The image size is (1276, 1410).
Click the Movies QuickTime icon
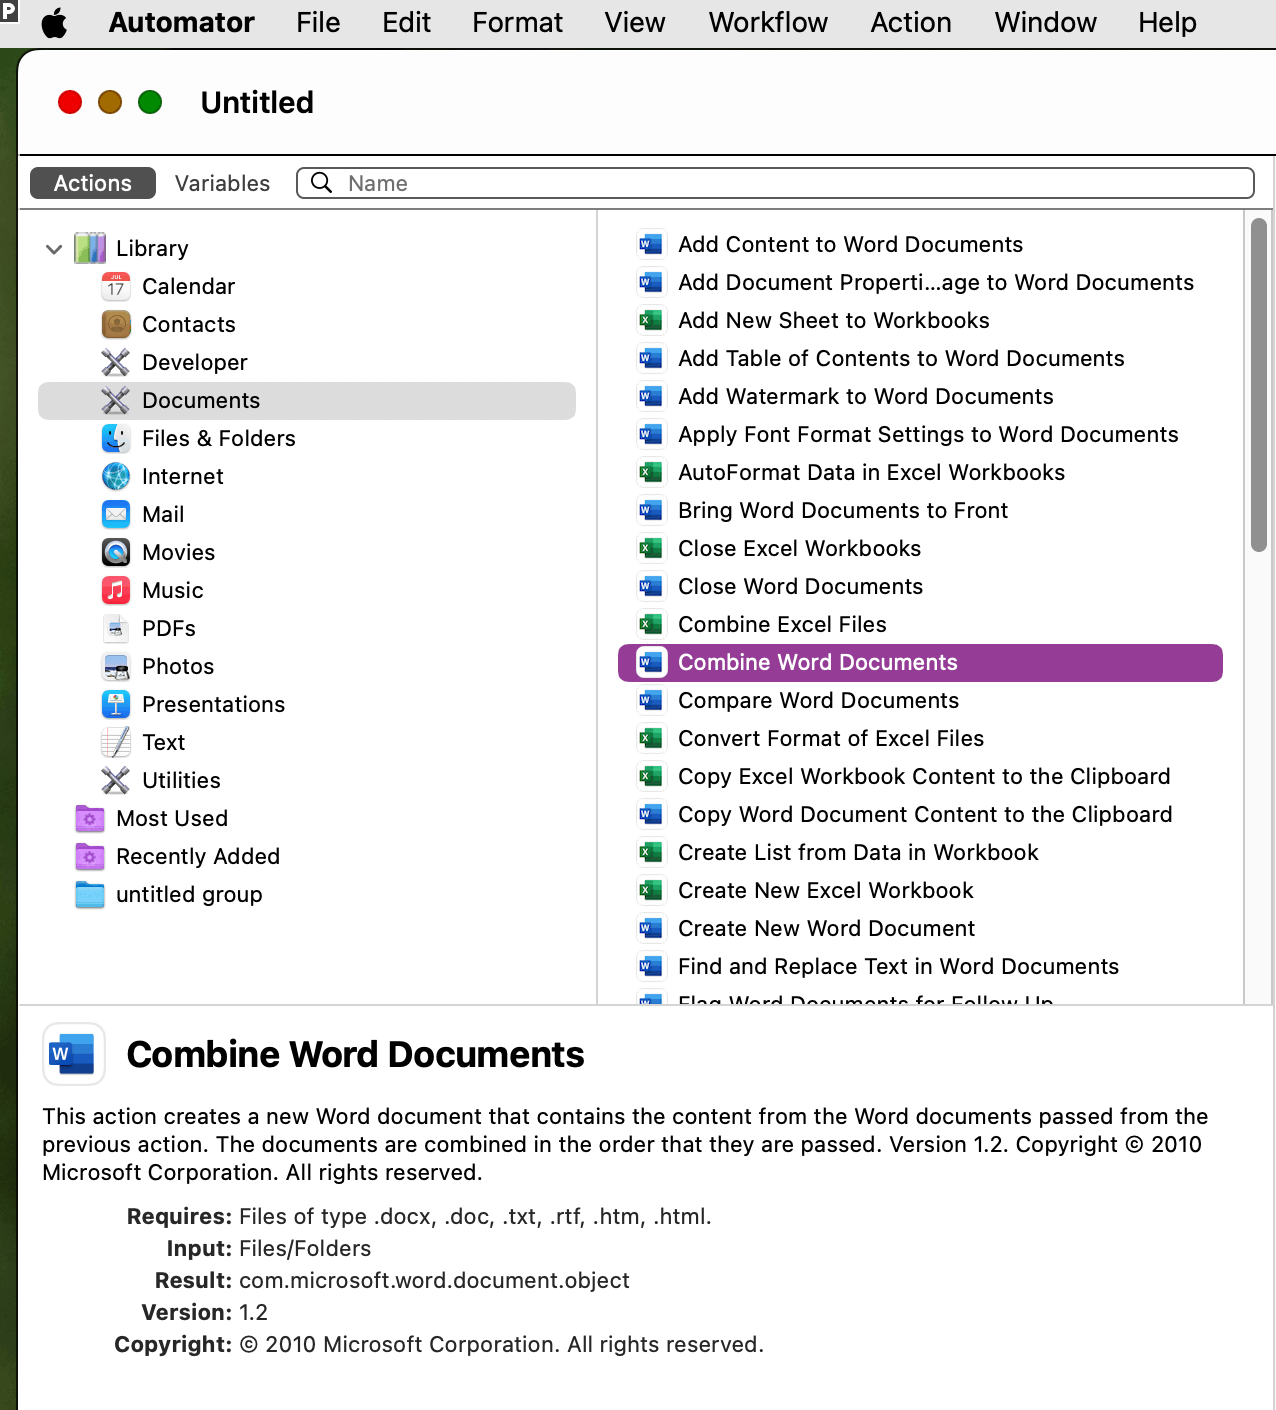[x=116, y=552]
